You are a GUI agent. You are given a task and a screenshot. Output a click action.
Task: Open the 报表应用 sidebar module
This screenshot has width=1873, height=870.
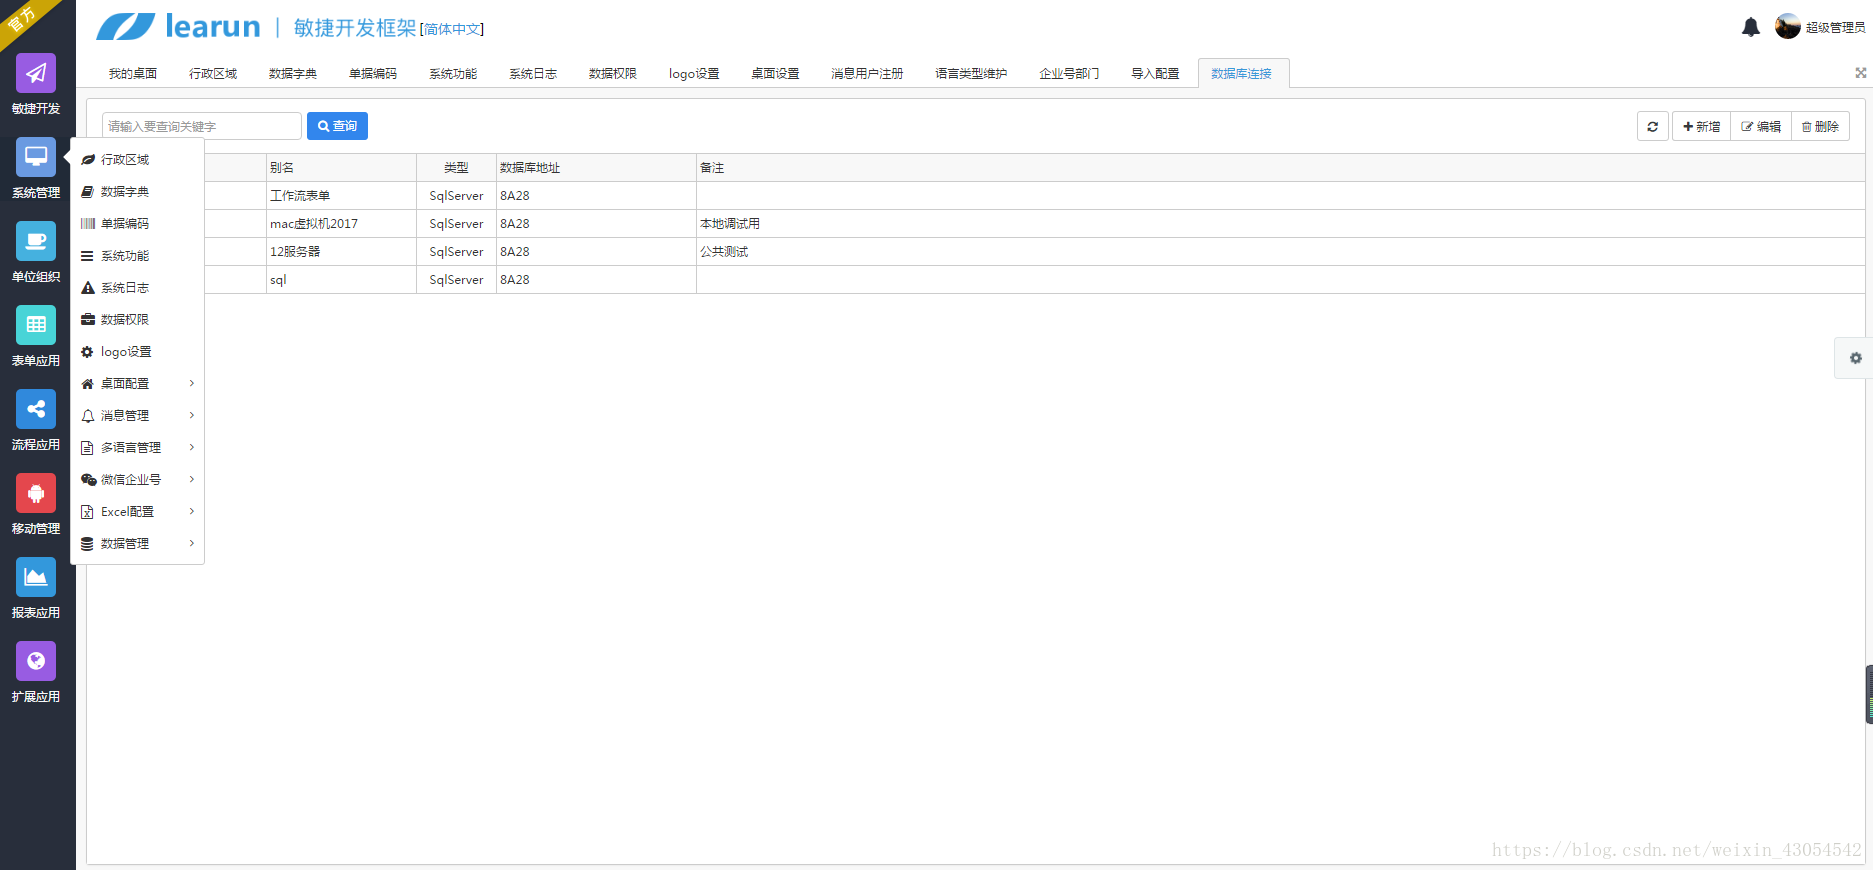point(36,589)
